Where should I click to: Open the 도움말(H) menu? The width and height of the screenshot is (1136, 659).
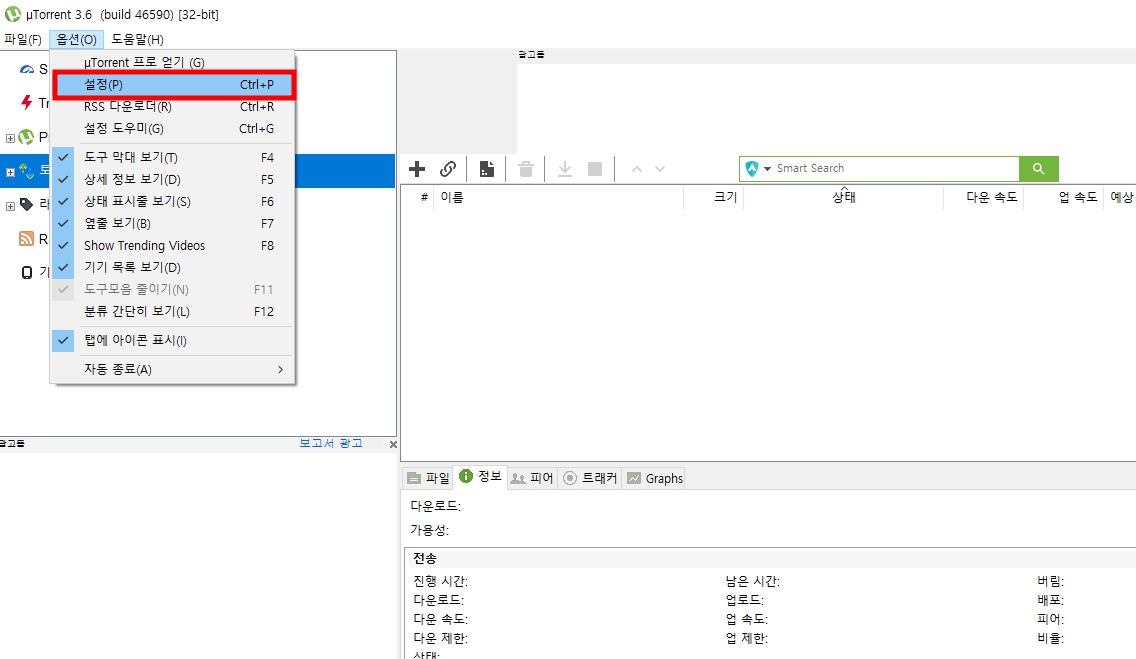[x=138, y=39]
